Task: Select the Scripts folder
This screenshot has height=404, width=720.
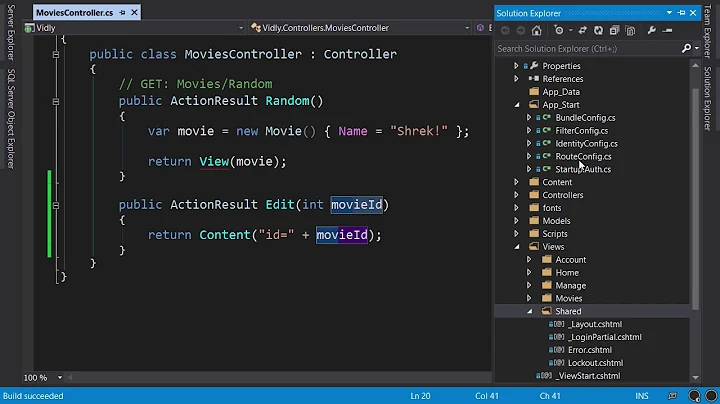Action: 555,234
